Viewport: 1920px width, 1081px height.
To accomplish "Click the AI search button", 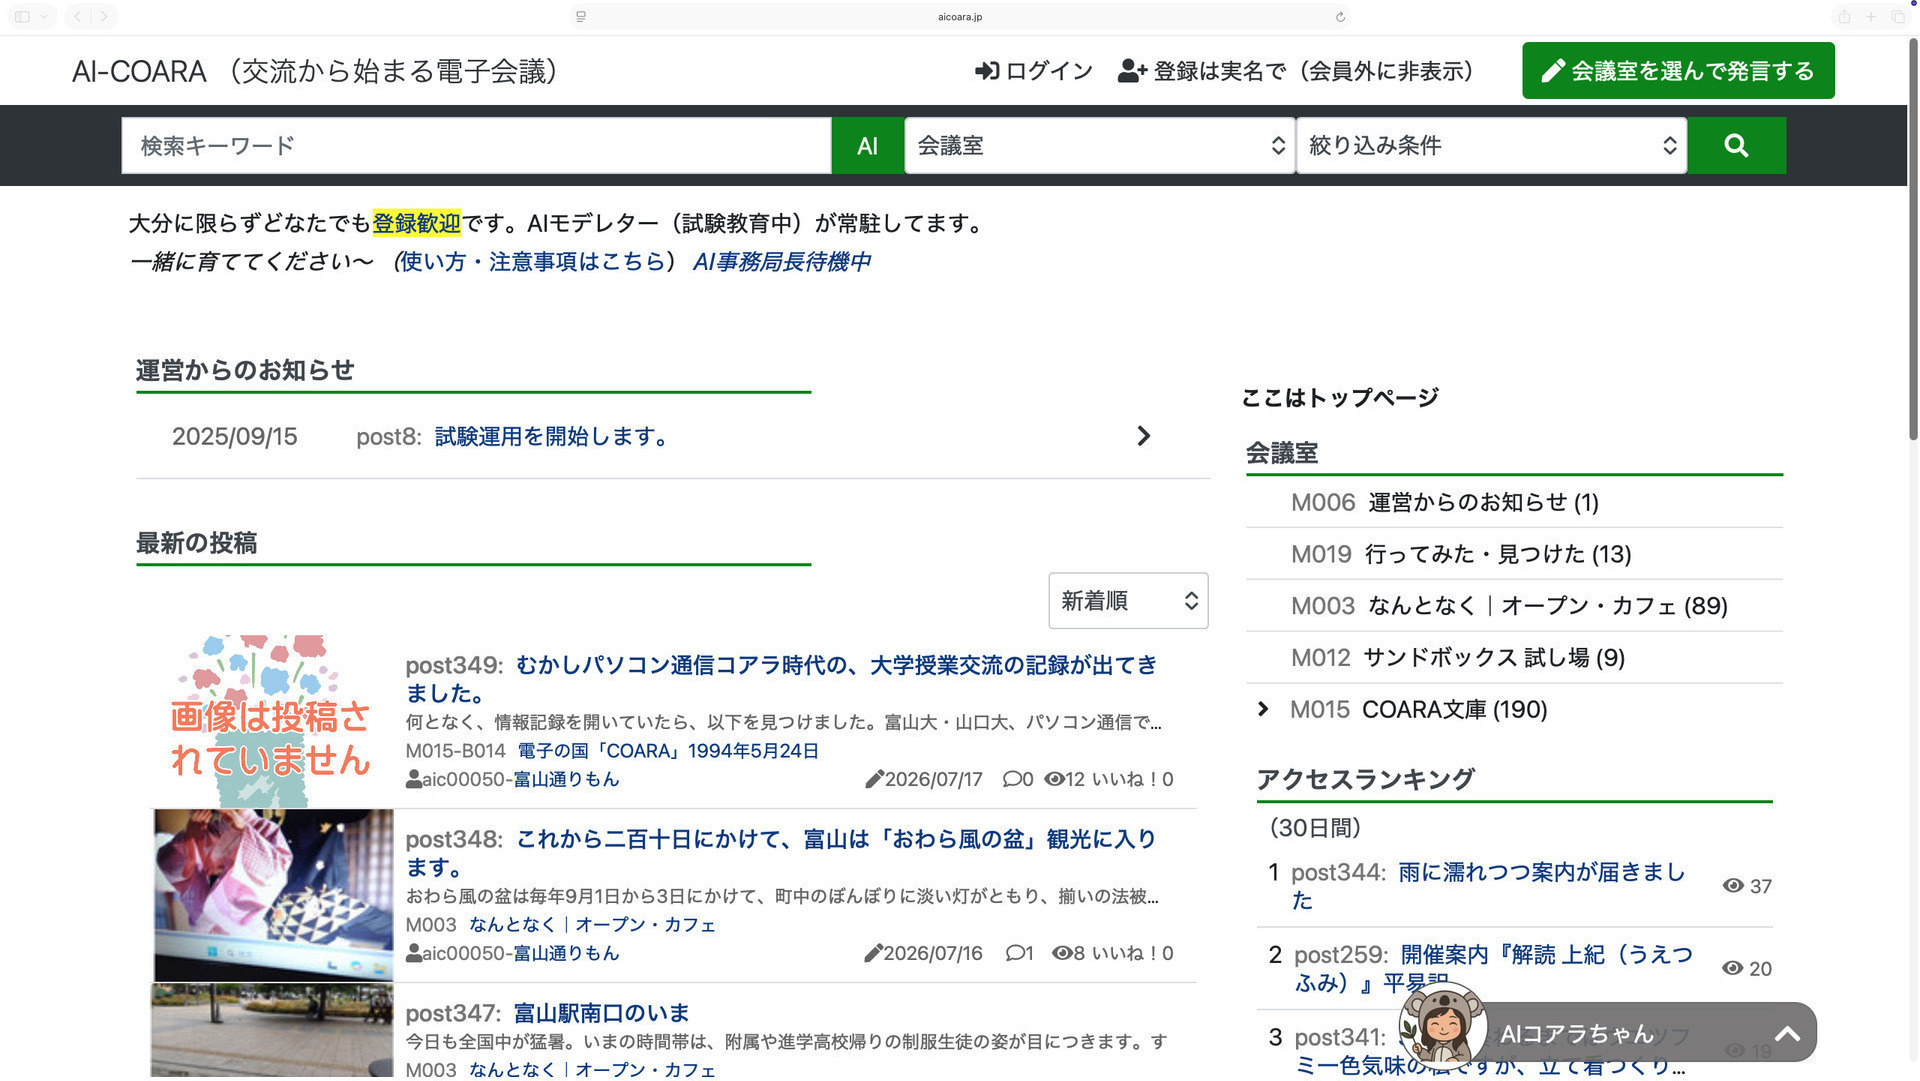I will 867,146.
